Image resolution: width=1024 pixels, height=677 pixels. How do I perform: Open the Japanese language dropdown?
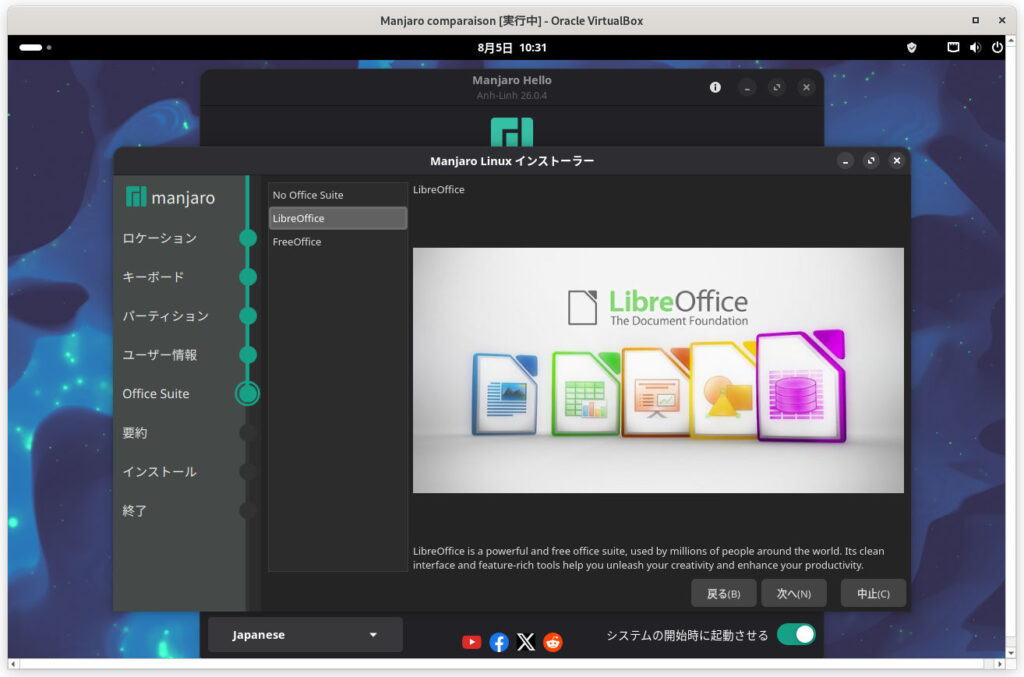pos(305,635)
